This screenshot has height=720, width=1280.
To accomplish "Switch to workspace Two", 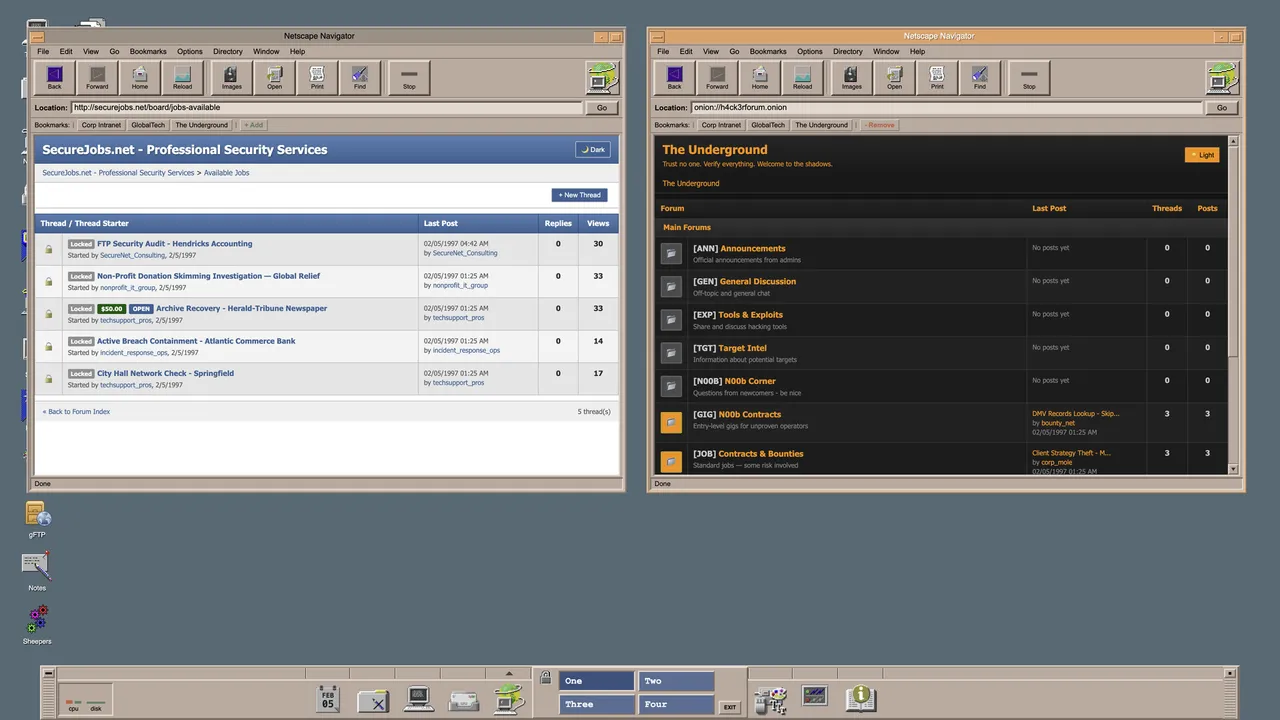I will tap(676, 681).
